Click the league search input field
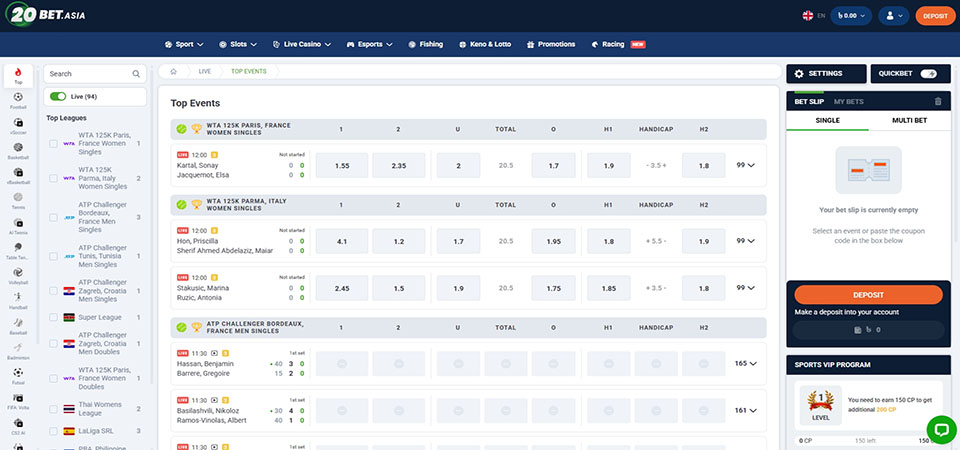Viewport: 960px width, 450px height. click(x=95, y=73)
